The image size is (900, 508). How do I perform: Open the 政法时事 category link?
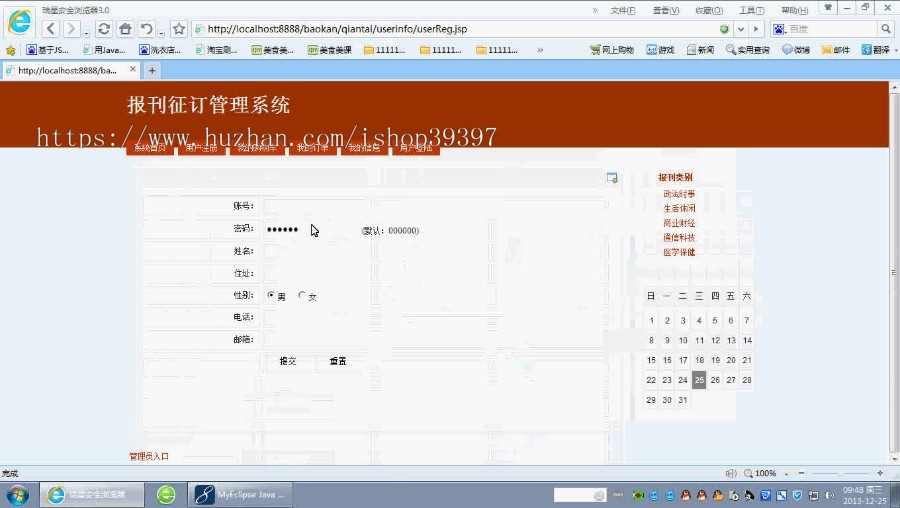click(x=679, y=194)
